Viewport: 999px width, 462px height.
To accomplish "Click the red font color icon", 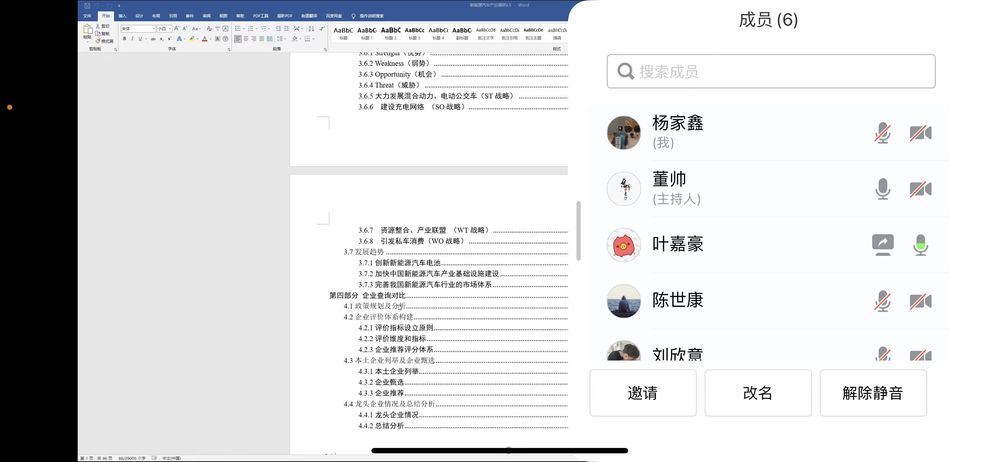I will [x=205, y=39].
